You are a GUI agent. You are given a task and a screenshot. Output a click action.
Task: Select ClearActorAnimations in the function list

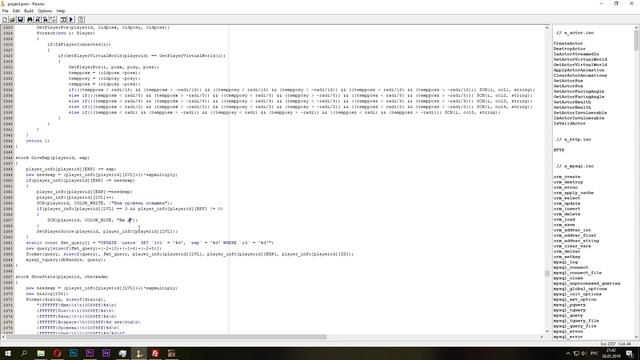[580, 76]
